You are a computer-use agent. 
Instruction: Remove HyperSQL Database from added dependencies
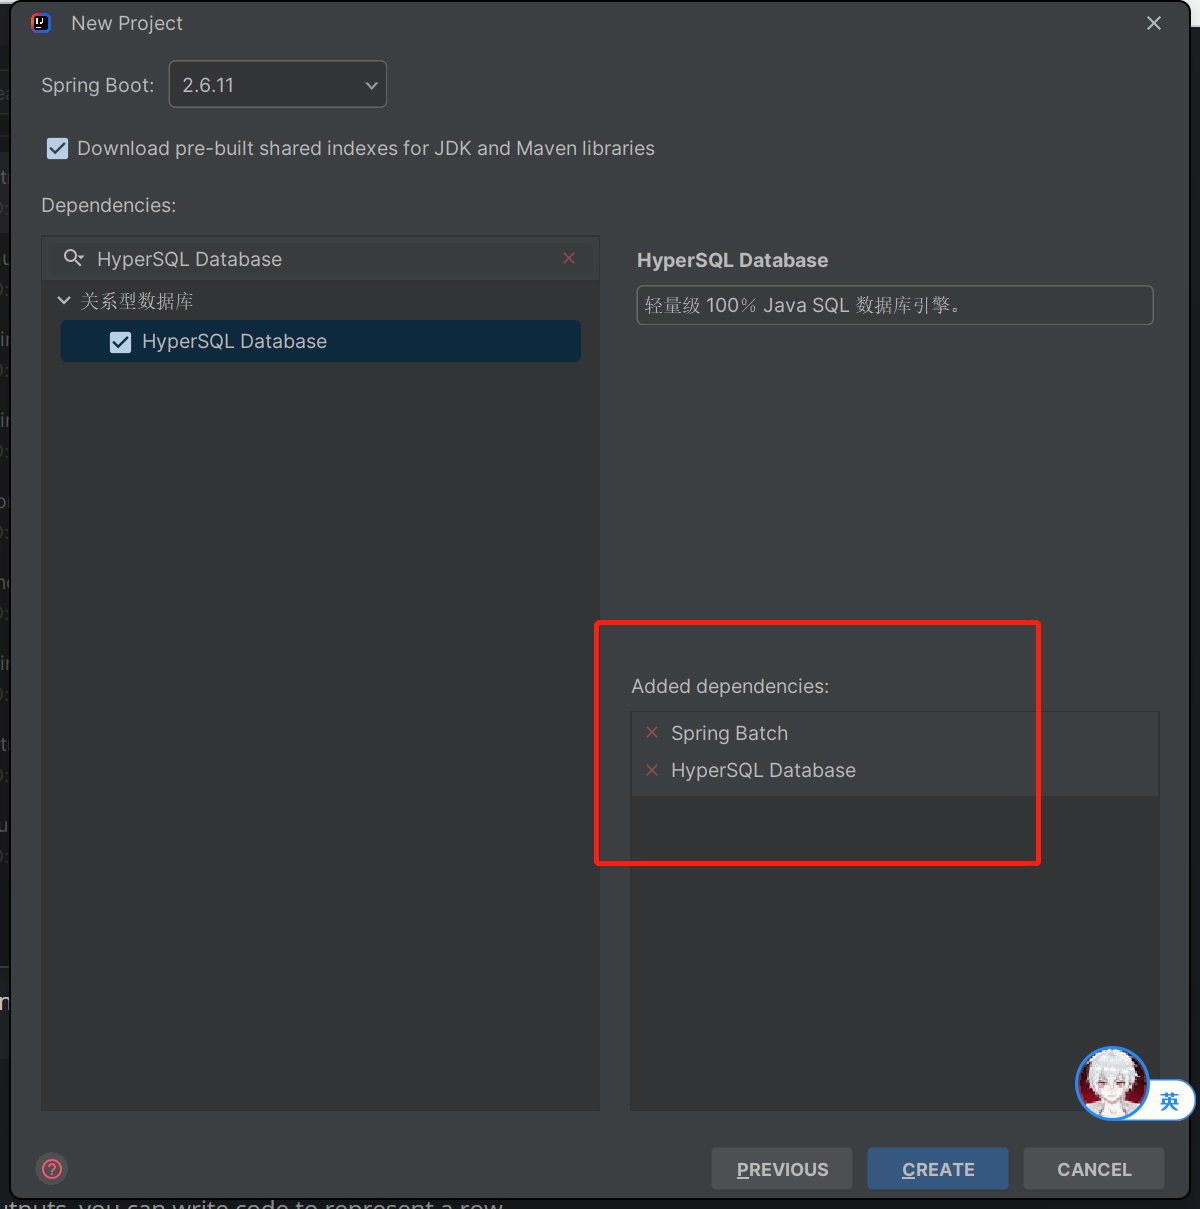[x=652, y=770]
